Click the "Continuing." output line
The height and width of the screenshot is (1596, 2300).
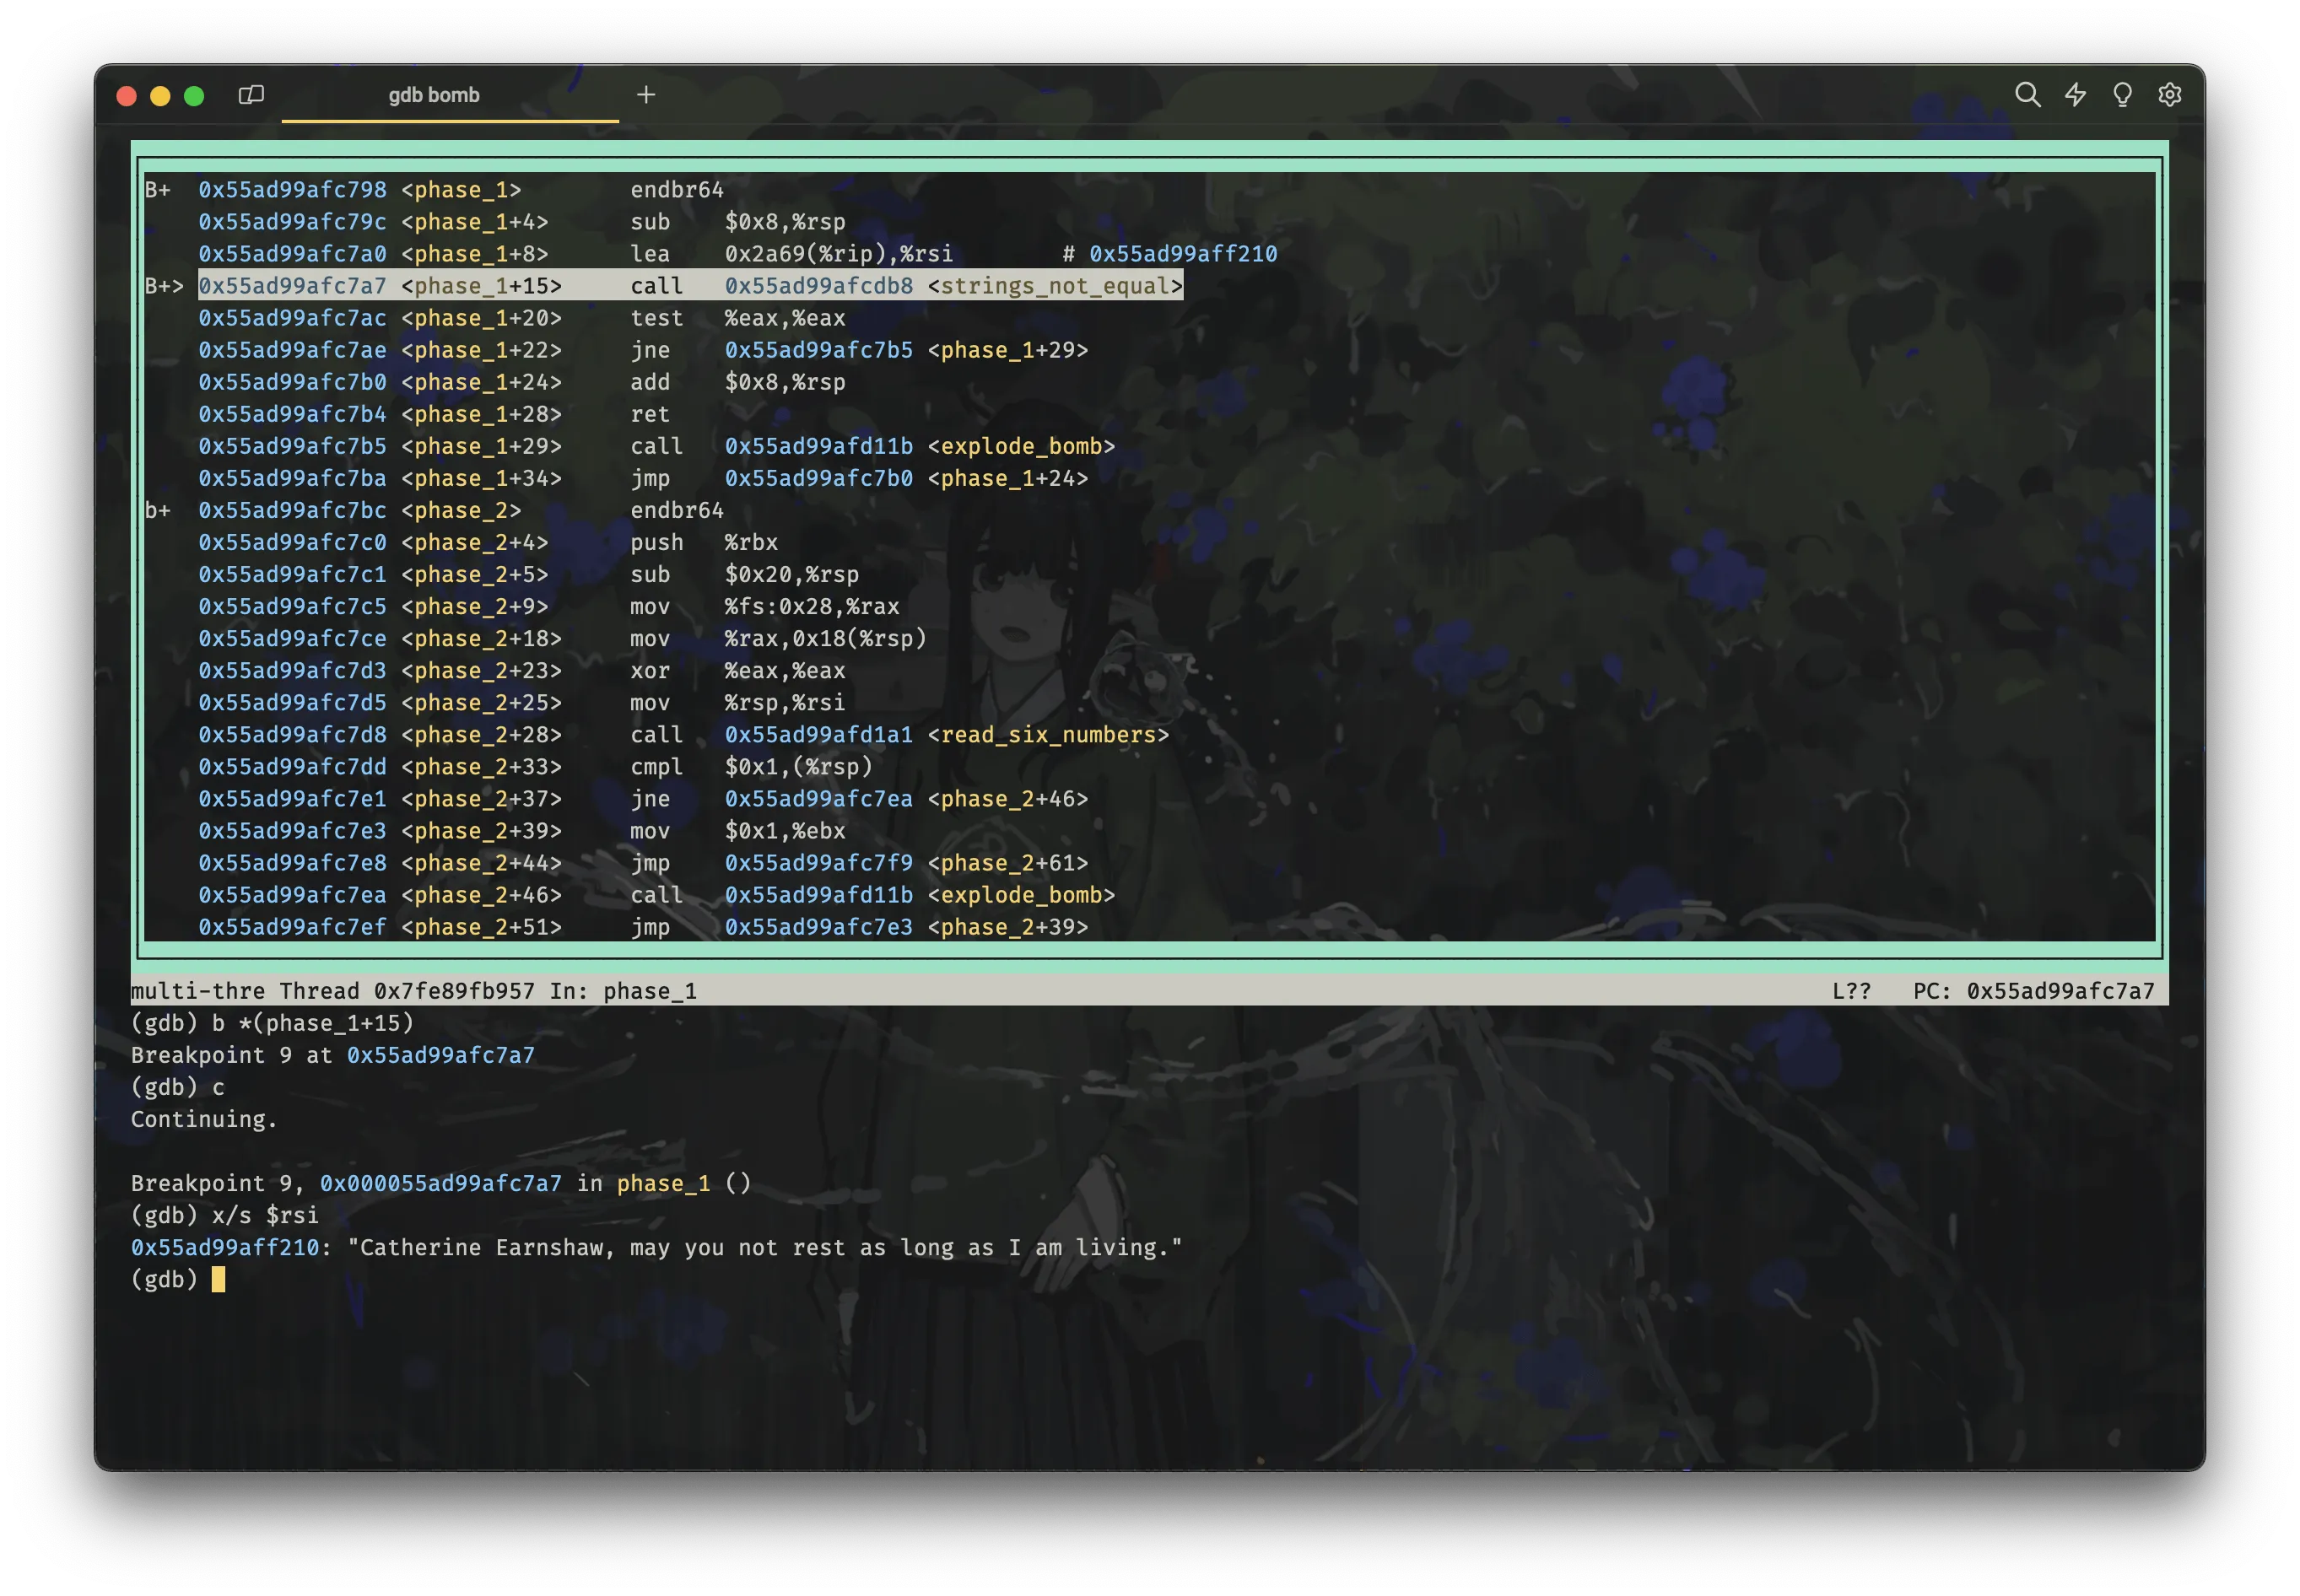coord(204,1119)
